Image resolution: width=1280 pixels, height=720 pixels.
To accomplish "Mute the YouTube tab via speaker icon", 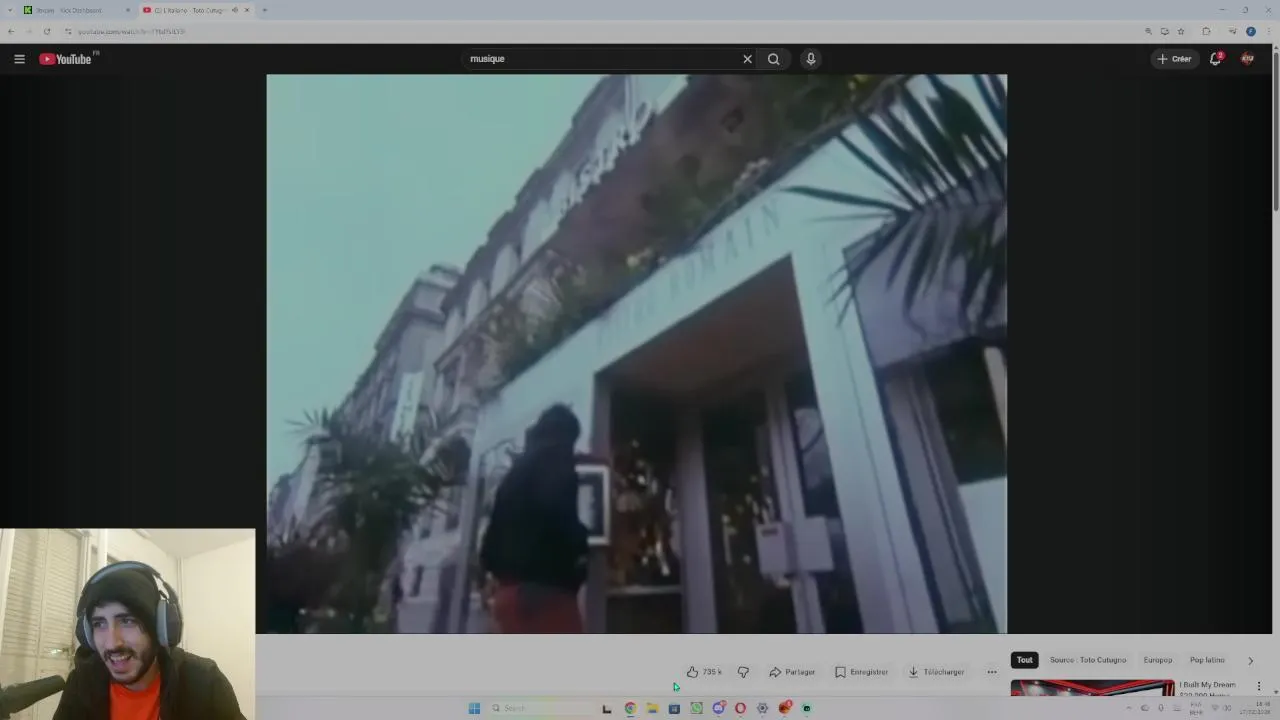I will coord(235,10).
